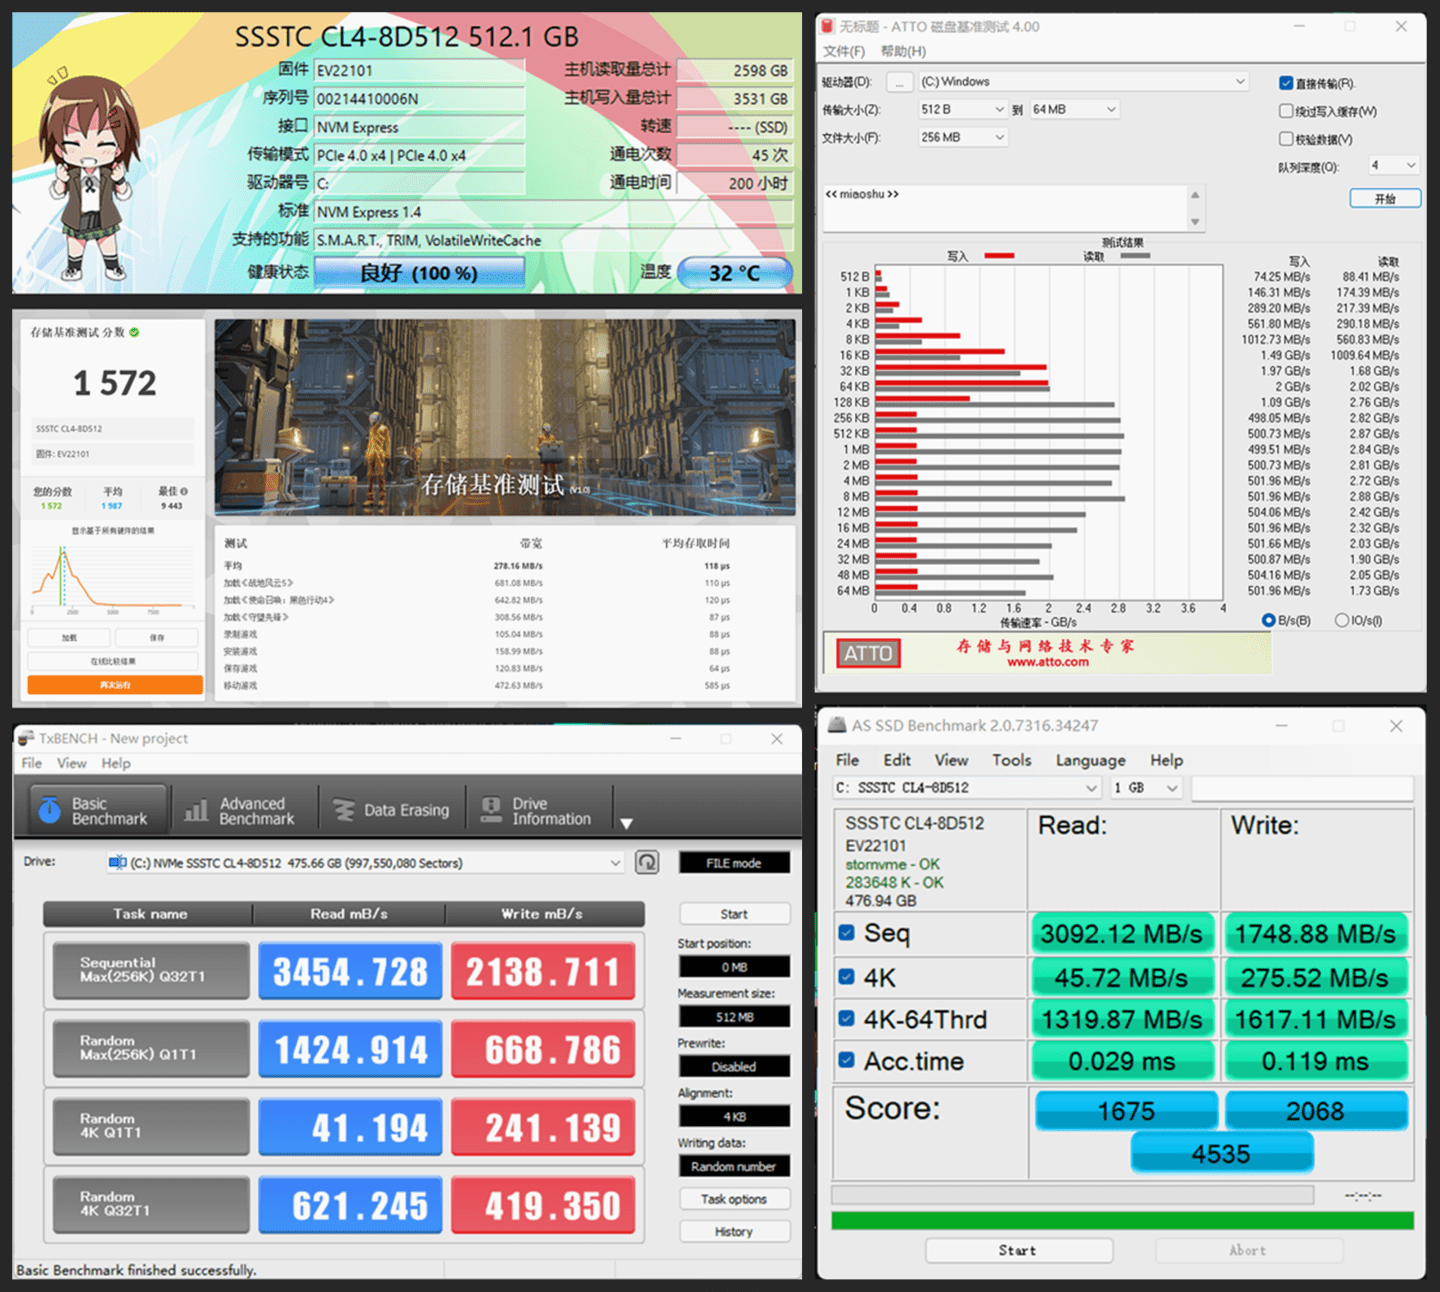
Task: Click the TxBENCH drive refresh icon
Action: click(x=648, y=862)
